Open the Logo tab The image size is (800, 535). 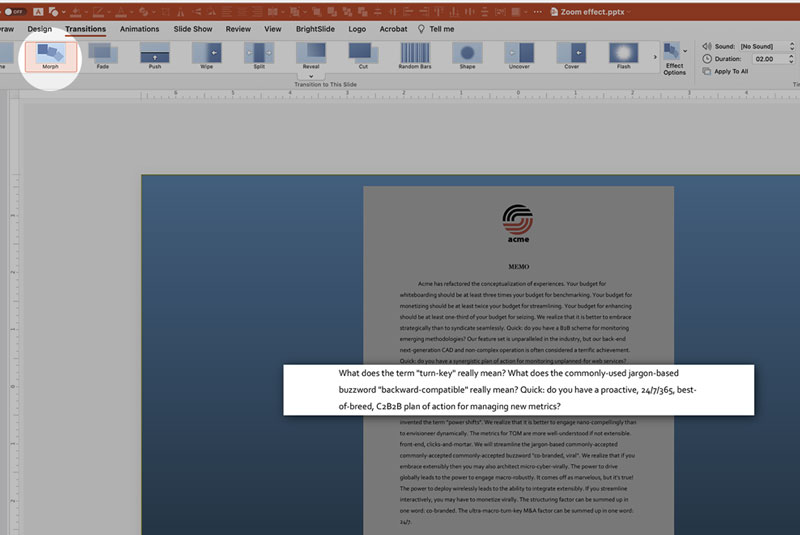[x=357, y=29]
